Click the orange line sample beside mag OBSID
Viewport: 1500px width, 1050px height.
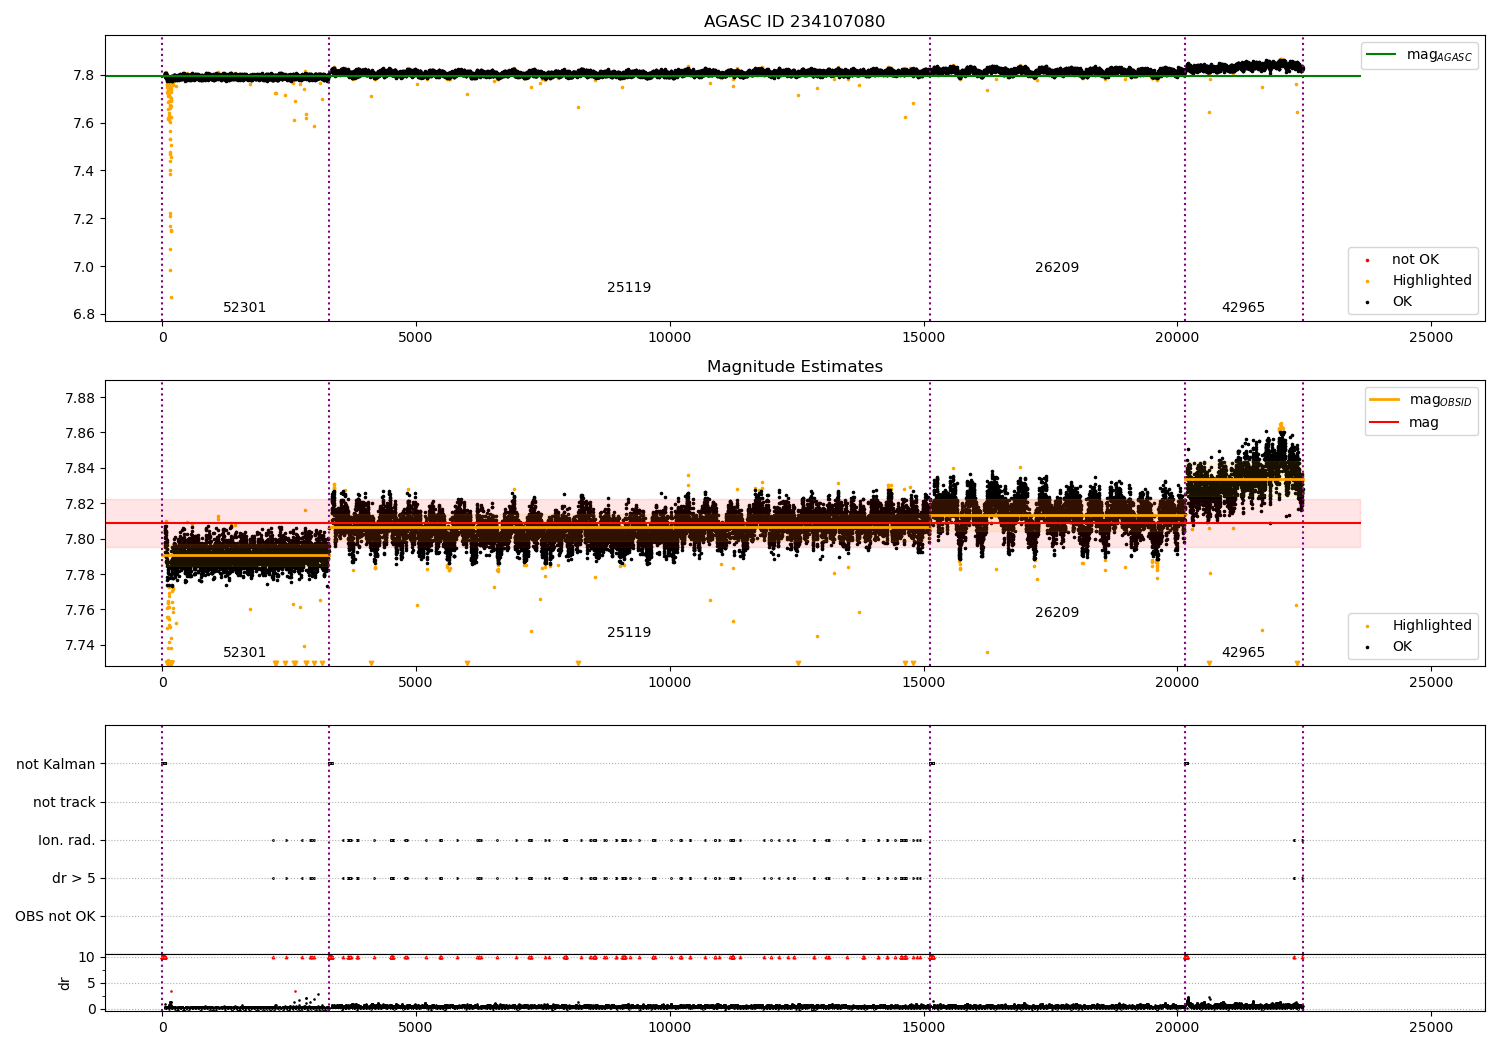1385,400
